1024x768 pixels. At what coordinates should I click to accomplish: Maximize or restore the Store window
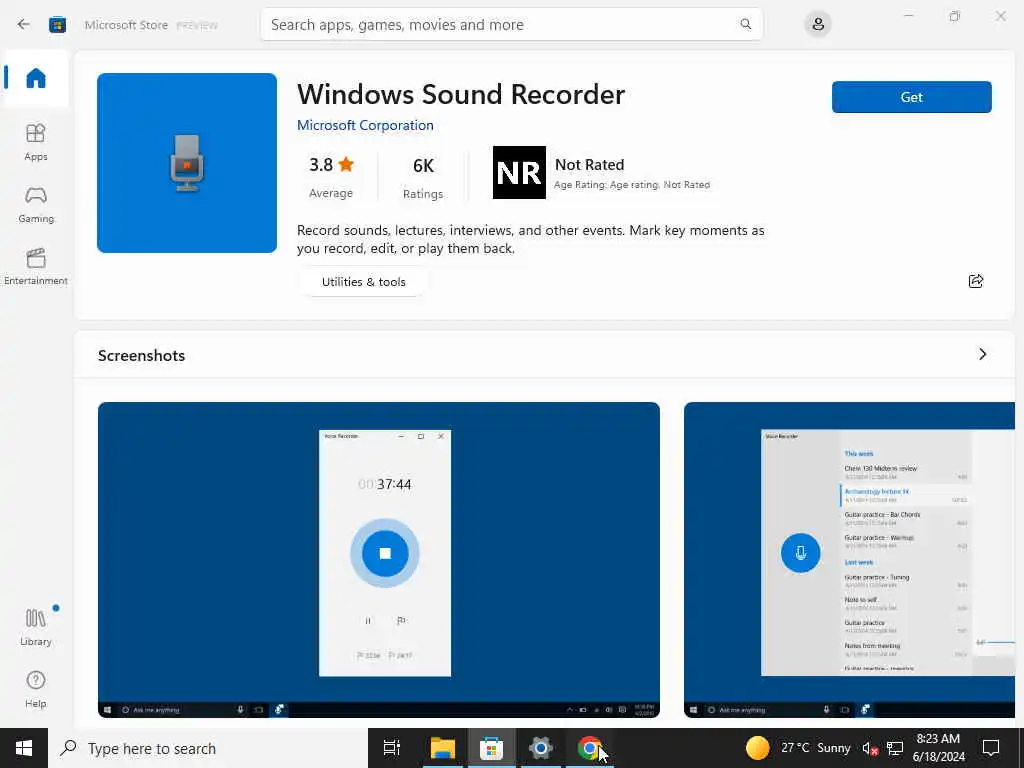click(x=955, y=16)
